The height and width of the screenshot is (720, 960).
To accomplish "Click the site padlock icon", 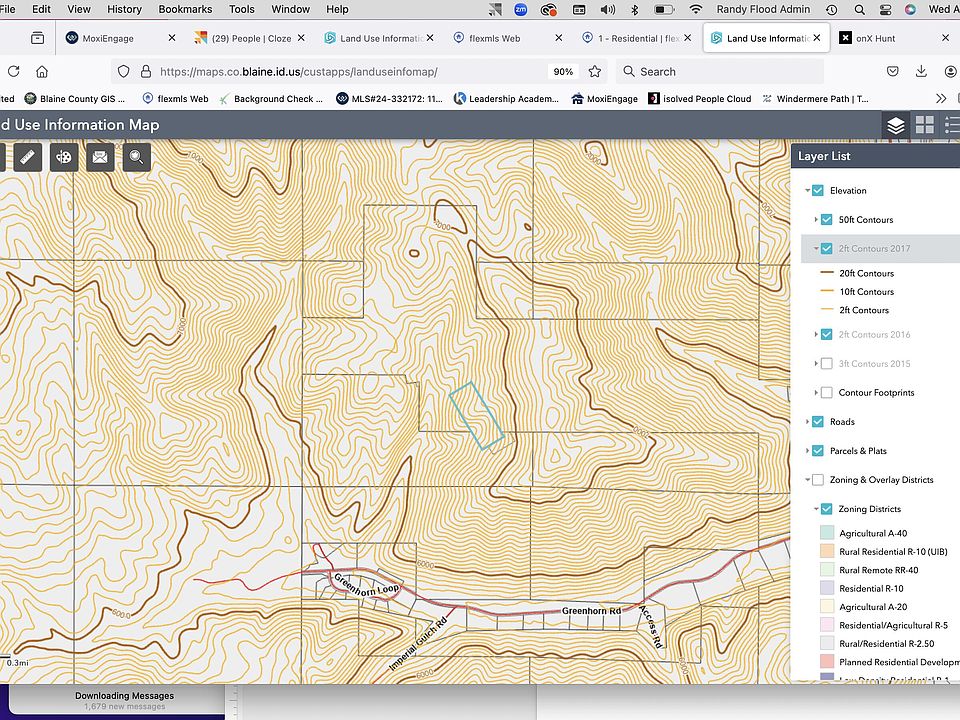I will (x=146, y=72).
